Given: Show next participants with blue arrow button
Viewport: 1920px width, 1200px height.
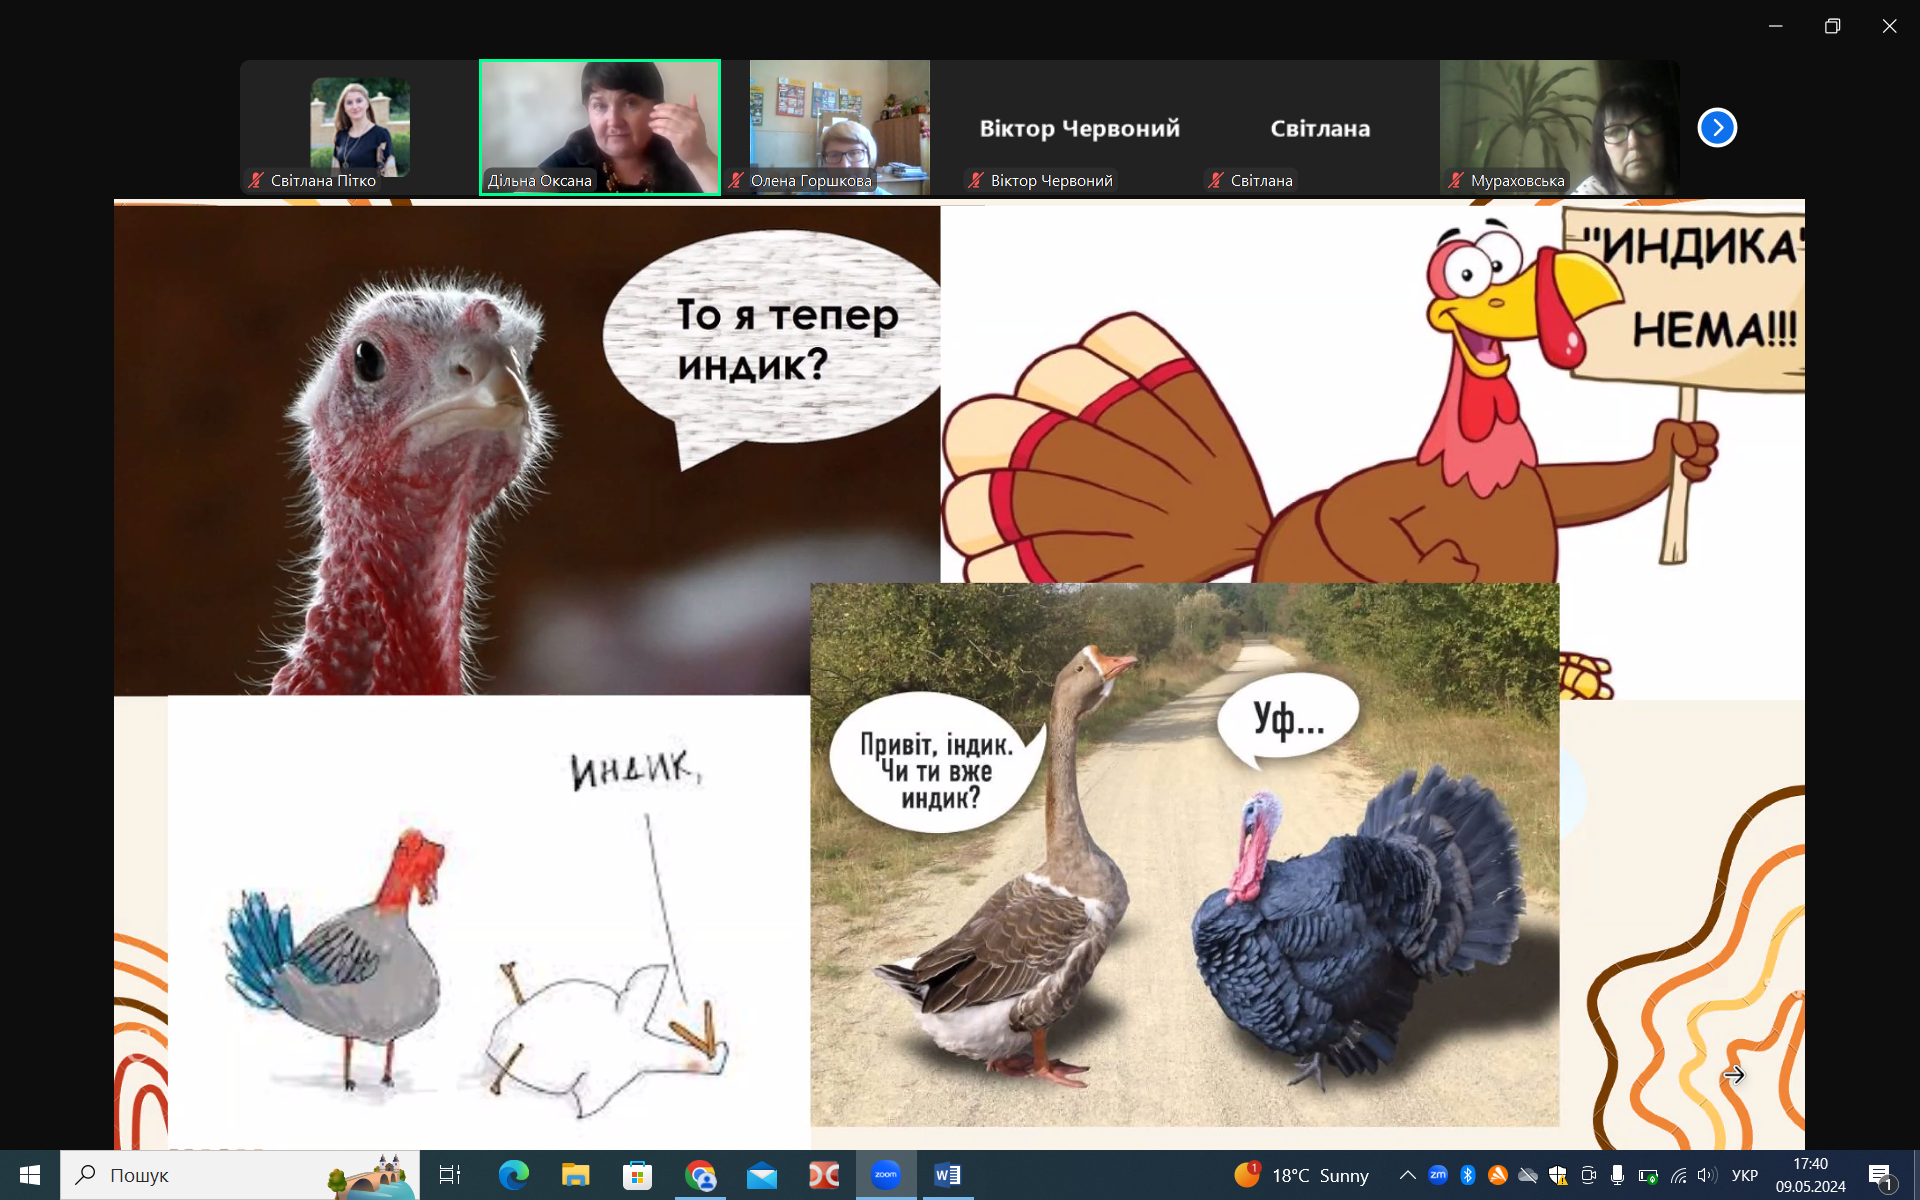Looking at the screenshot, I should (x=1717, y=128).
